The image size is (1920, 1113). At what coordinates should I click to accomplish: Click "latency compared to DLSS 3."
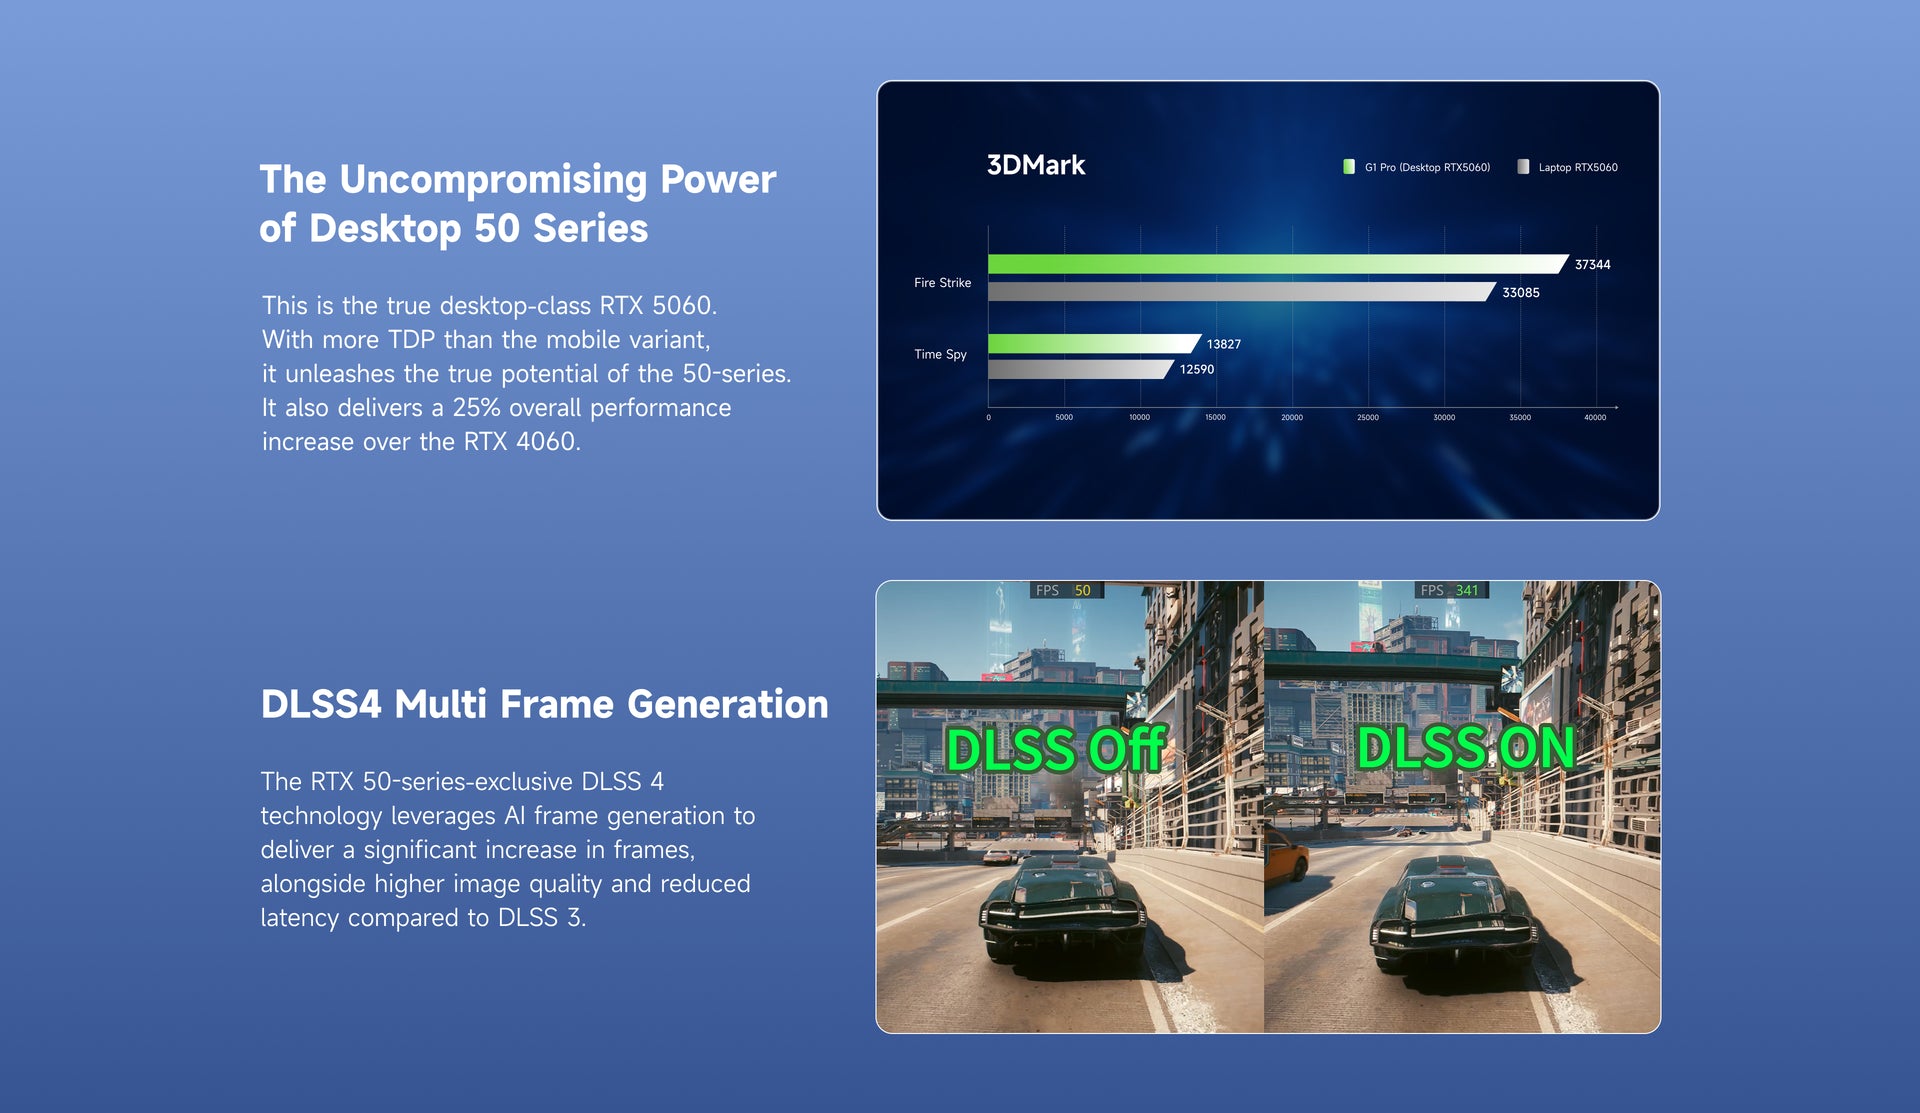[x=424, y=918]
